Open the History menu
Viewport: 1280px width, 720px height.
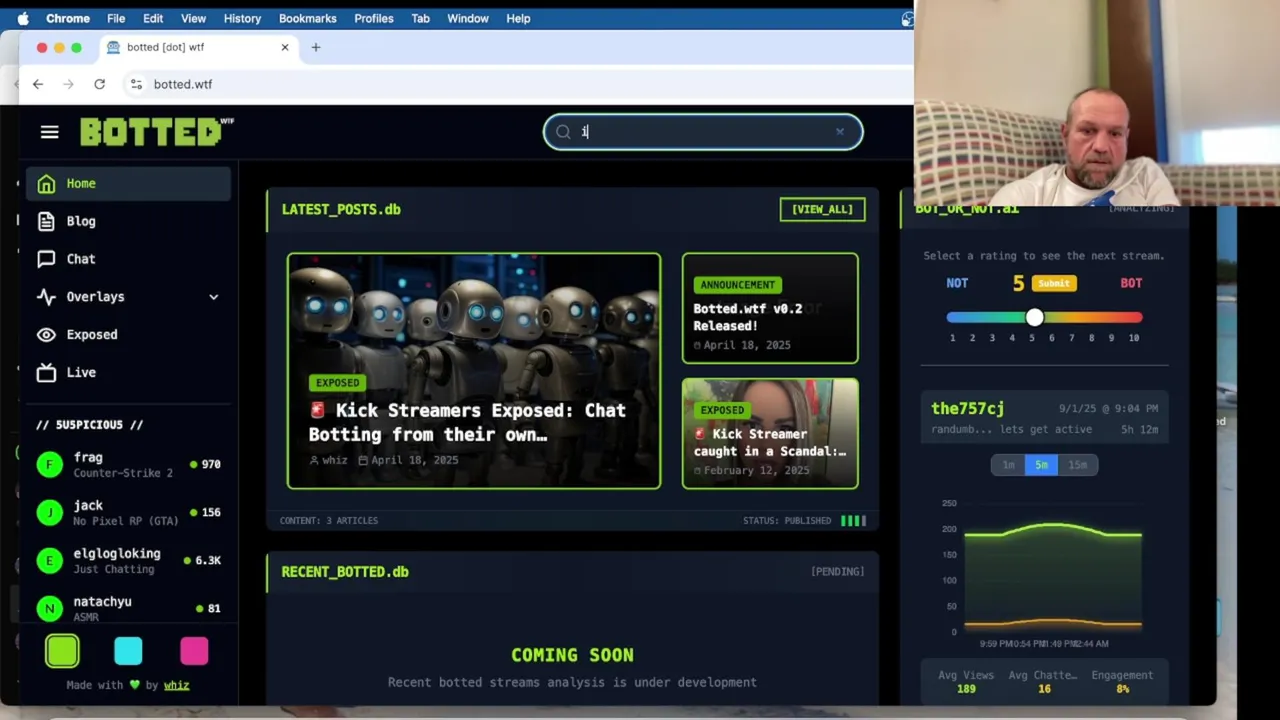(242, 18)
